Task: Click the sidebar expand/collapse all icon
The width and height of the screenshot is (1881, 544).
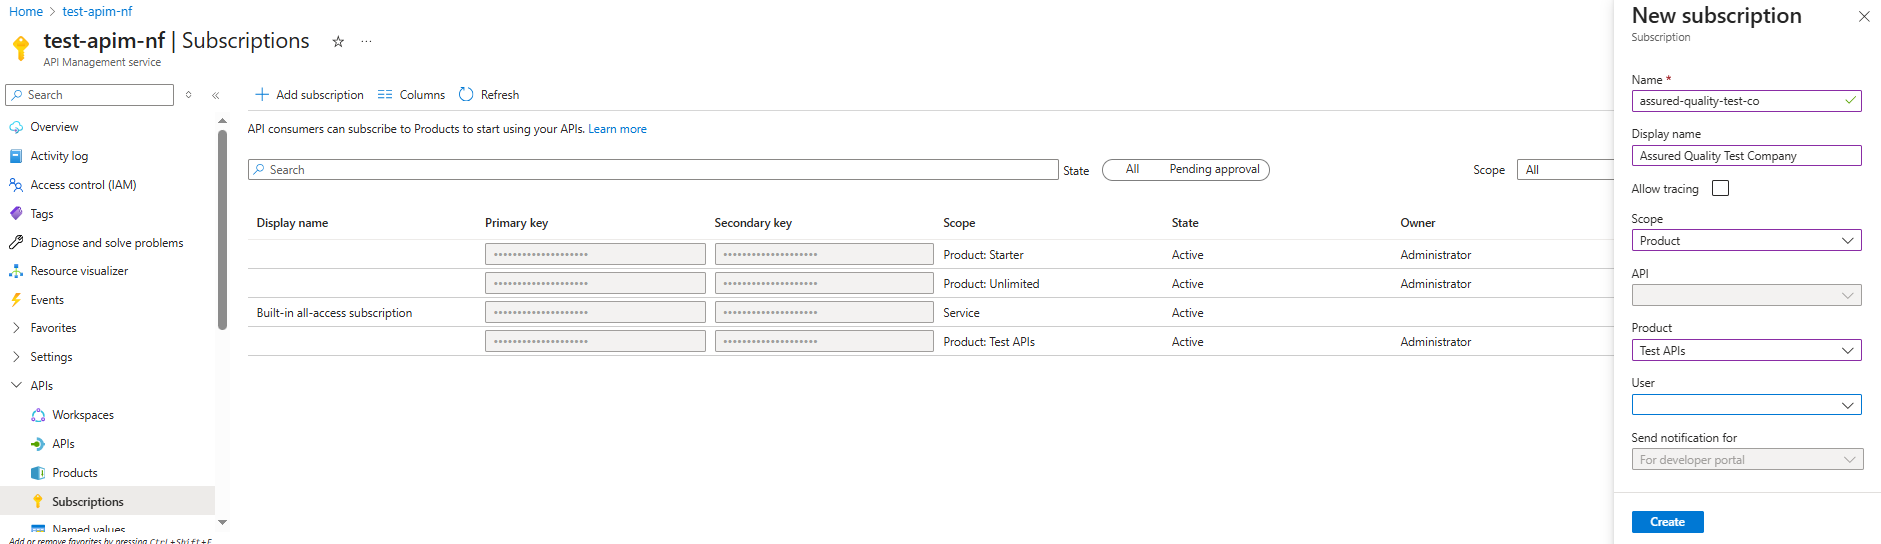Action: click(x=189, y=95)
